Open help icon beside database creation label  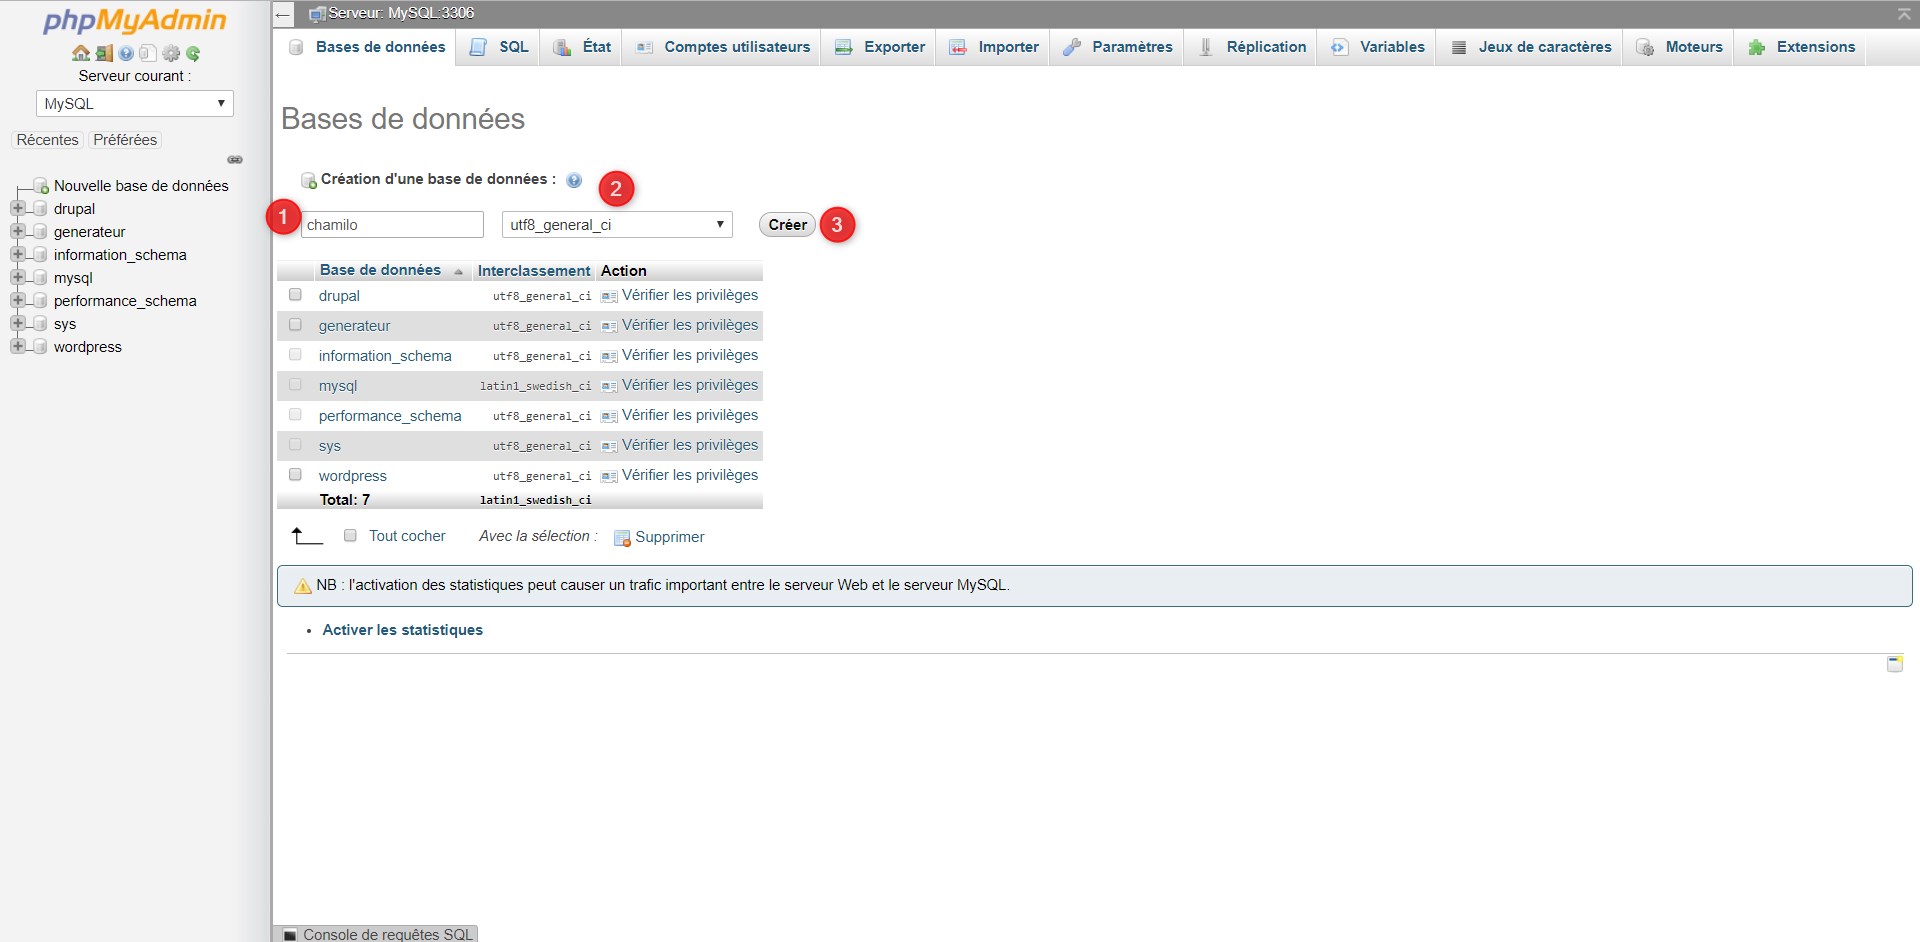point(574,181)
